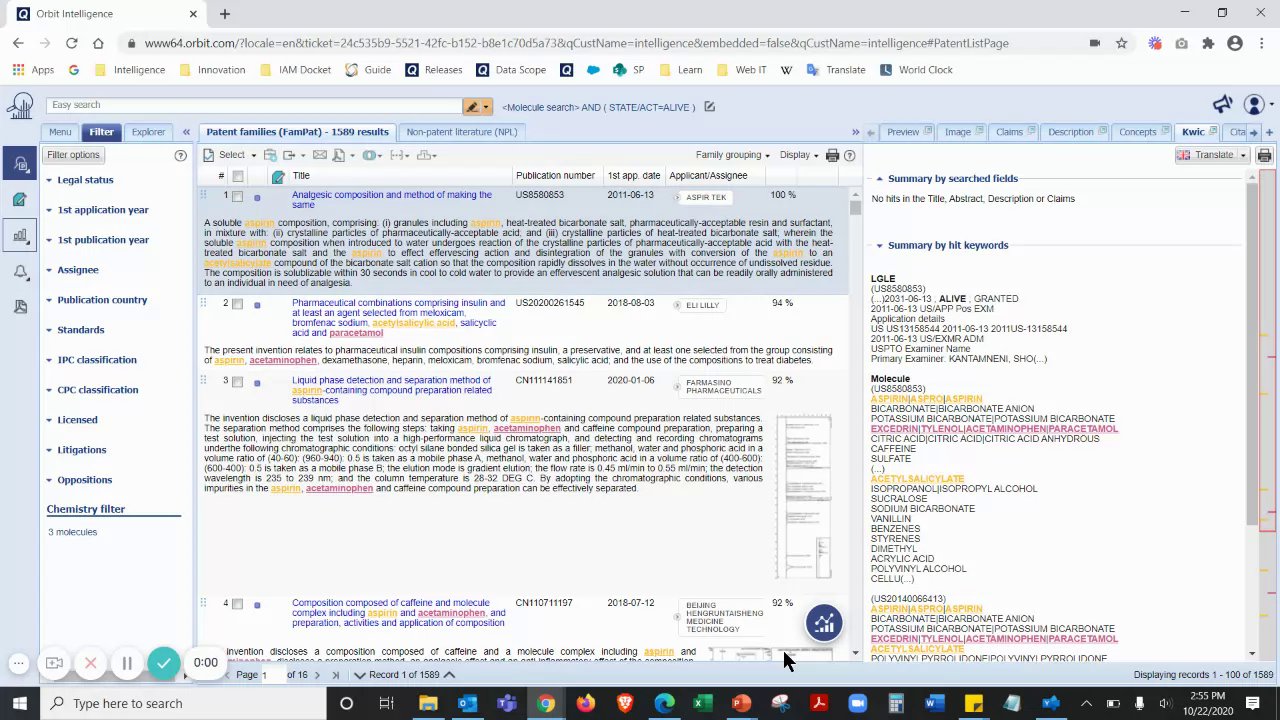The width and height of the screenshot is (1280, 720).
Task: Open results list help icon
Action: pyautogui.click(x=850, y=155)
